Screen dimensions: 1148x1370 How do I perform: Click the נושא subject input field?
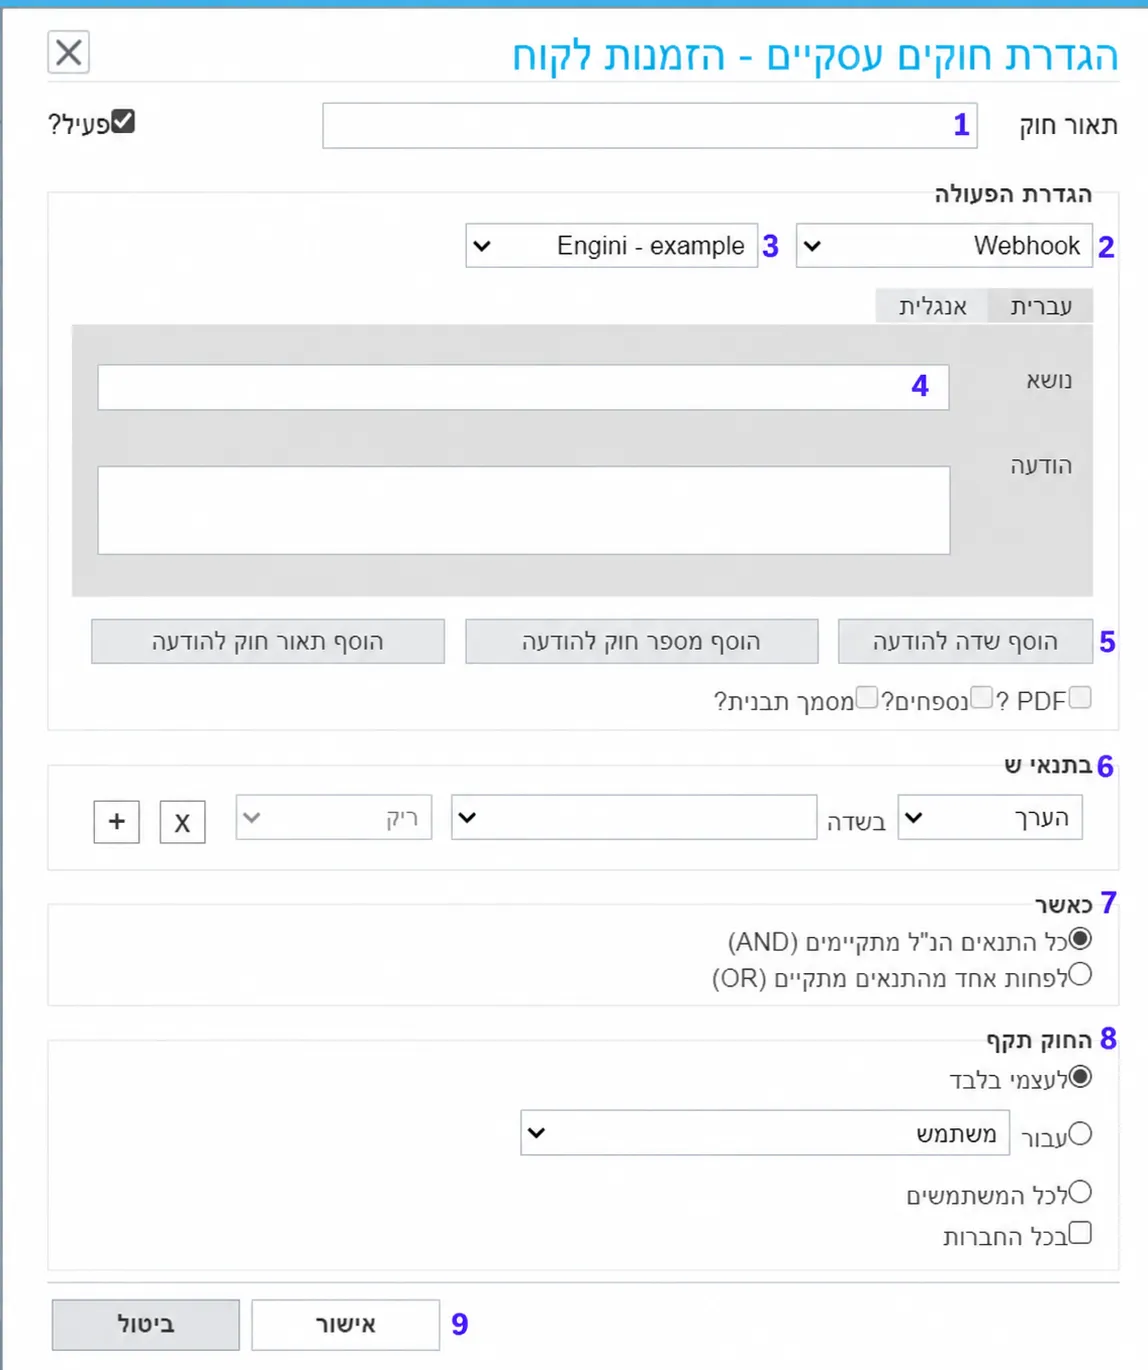[523, 387]
